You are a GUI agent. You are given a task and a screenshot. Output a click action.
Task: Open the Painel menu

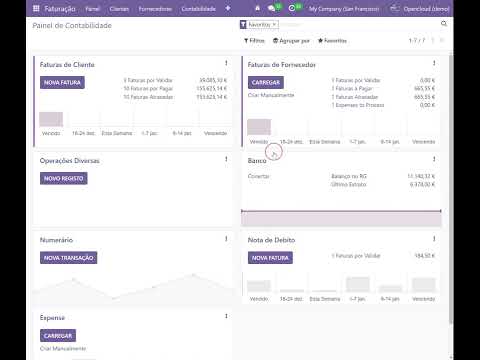(92, 9)
